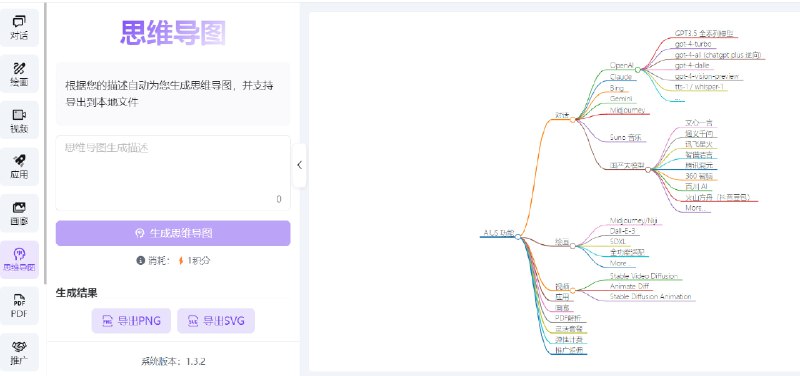Select the Animate Diff node

pos(630,286)
